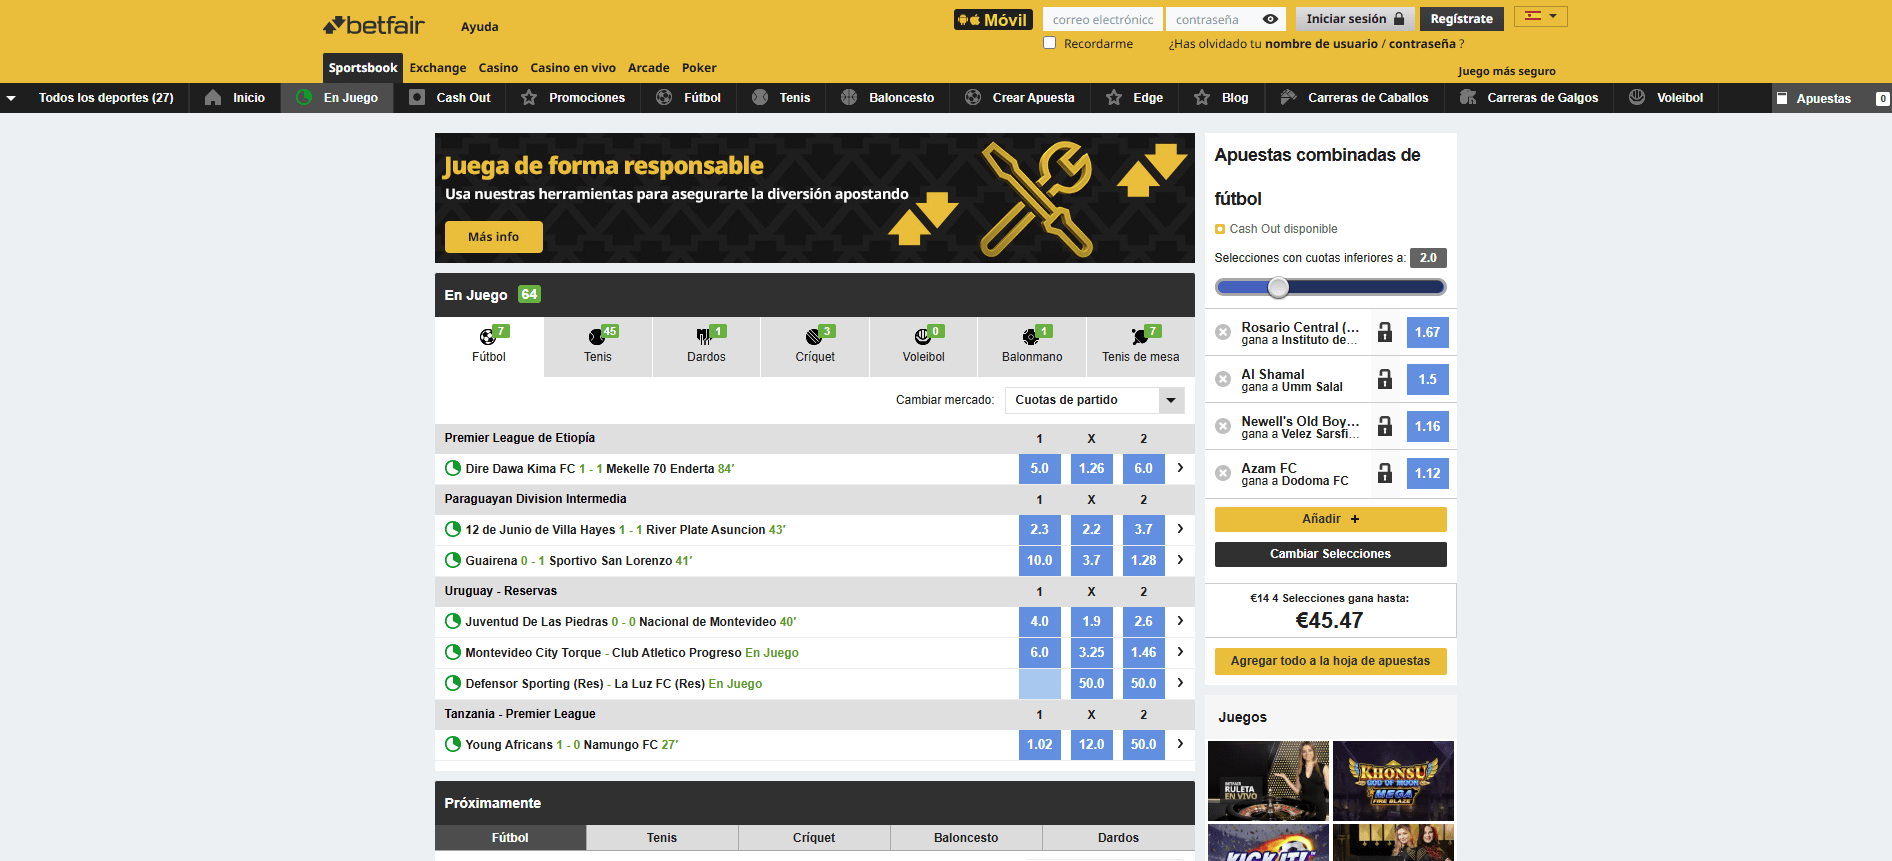Expand Todos los deportes menu arrow

pyautogui.click(x=11, y=98)
